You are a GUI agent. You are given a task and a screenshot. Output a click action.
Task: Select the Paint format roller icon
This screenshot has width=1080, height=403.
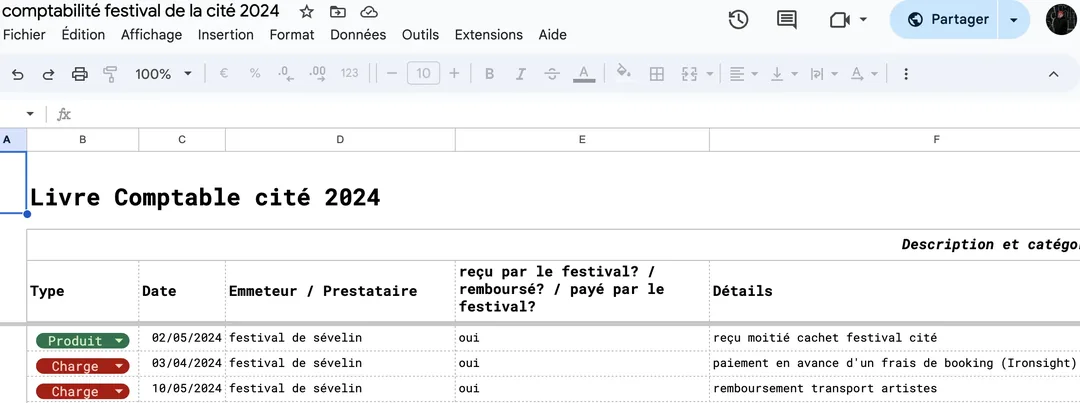(110, 74)
